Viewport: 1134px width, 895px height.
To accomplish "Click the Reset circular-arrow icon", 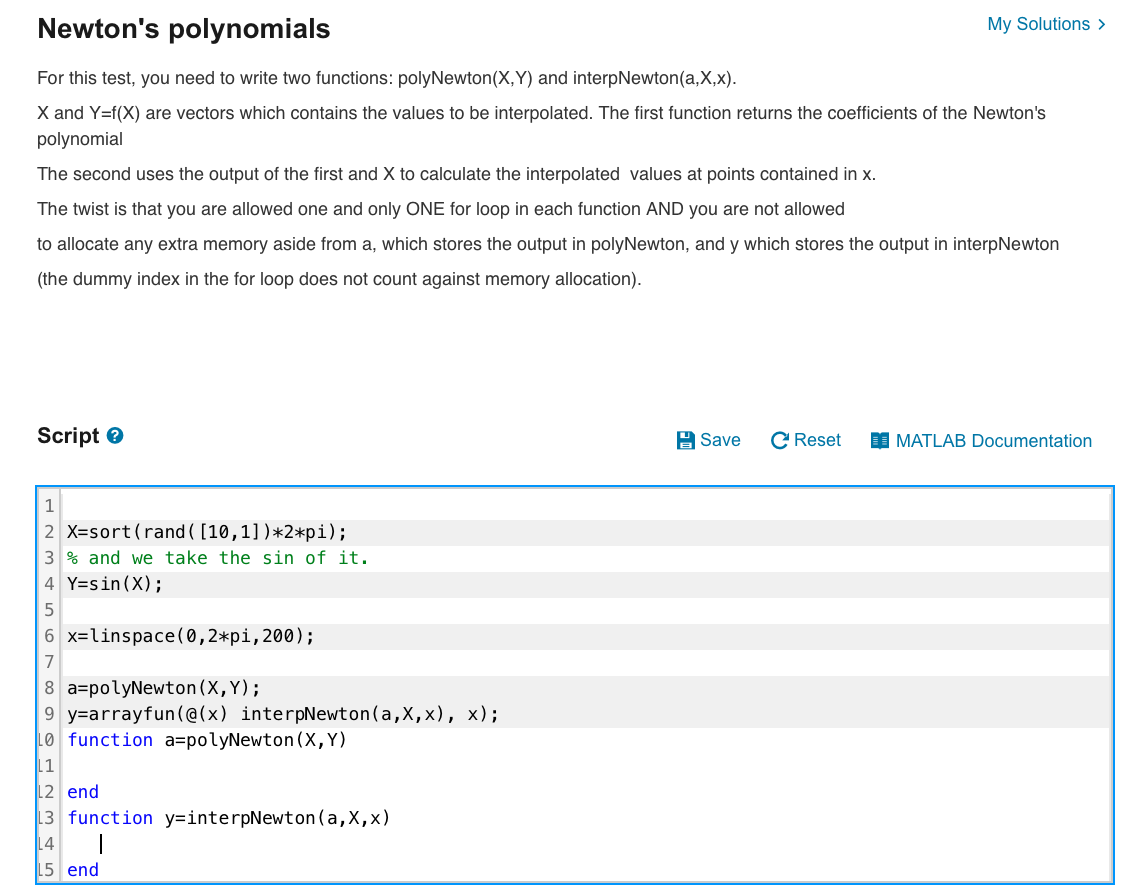I will 779,440.
